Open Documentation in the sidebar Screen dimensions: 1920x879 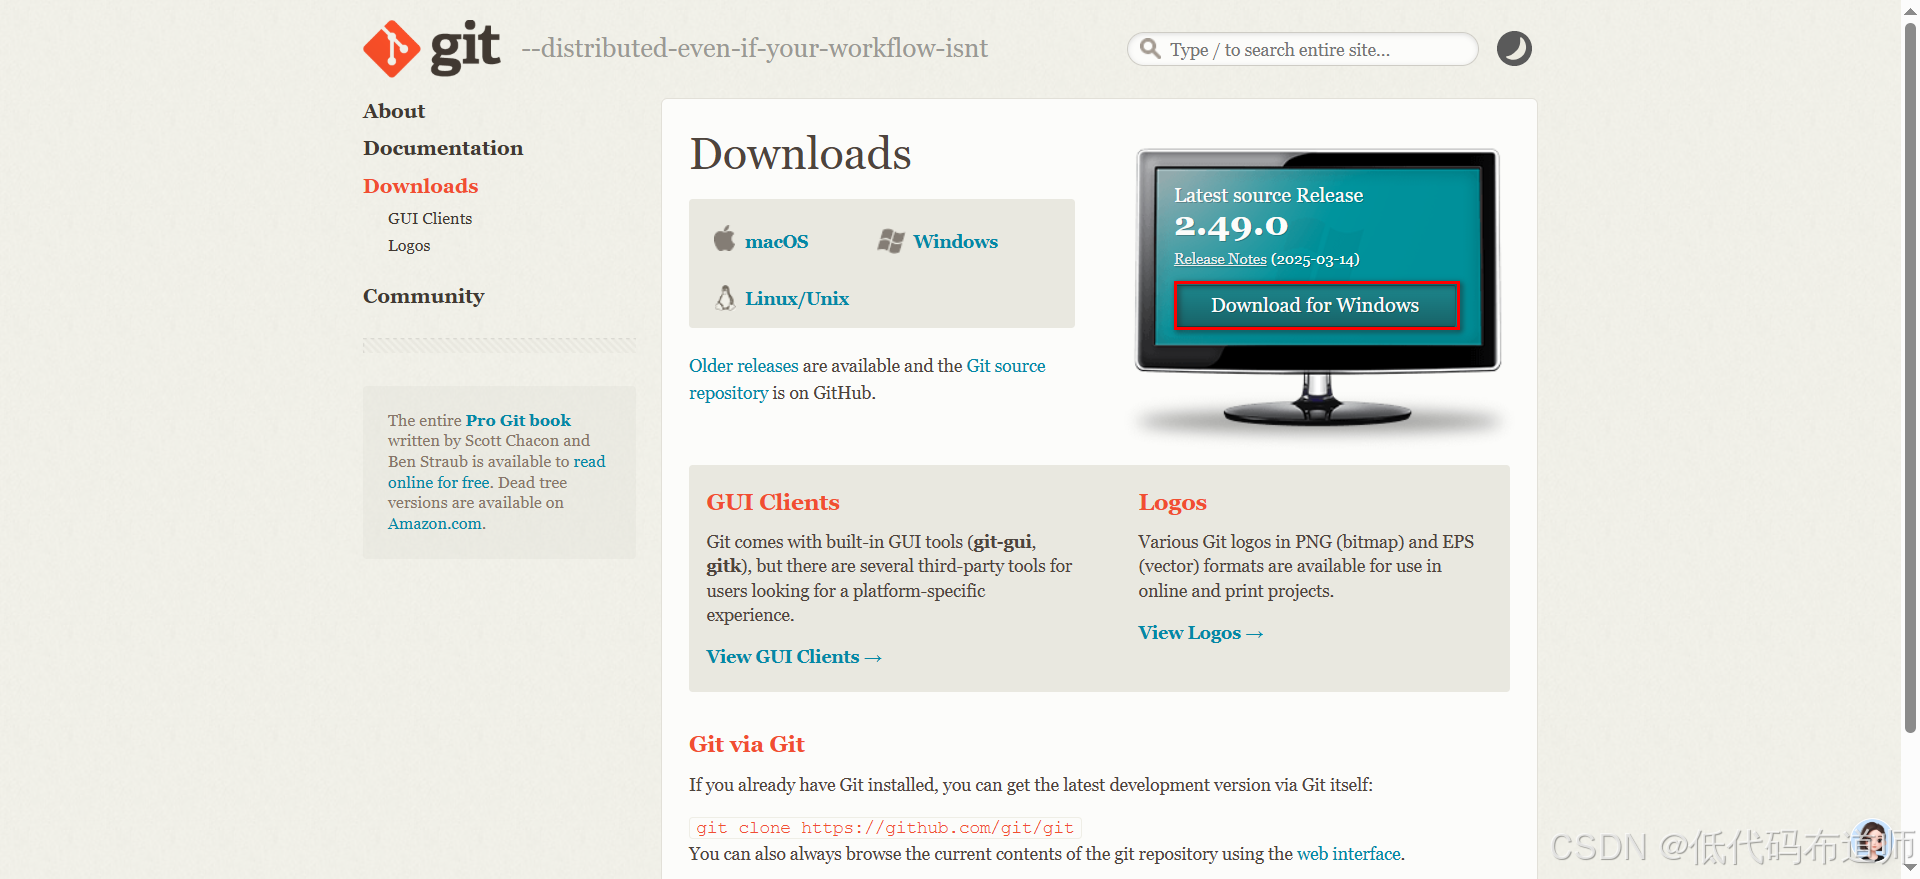(x=443, y=148)
